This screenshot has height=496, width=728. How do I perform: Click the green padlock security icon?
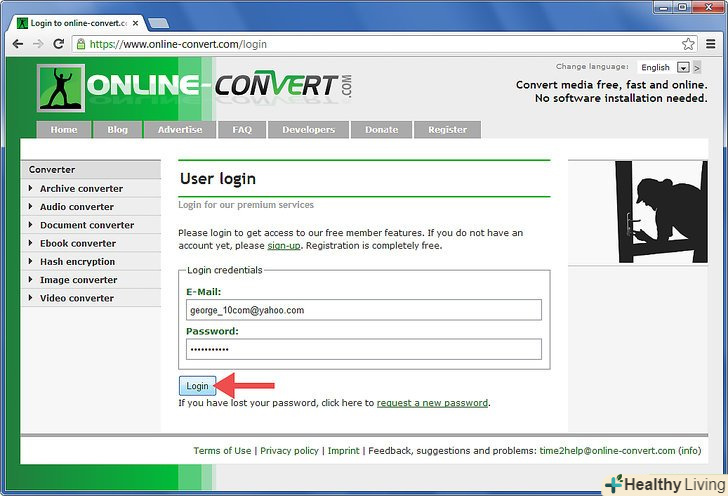pos(81,44)
